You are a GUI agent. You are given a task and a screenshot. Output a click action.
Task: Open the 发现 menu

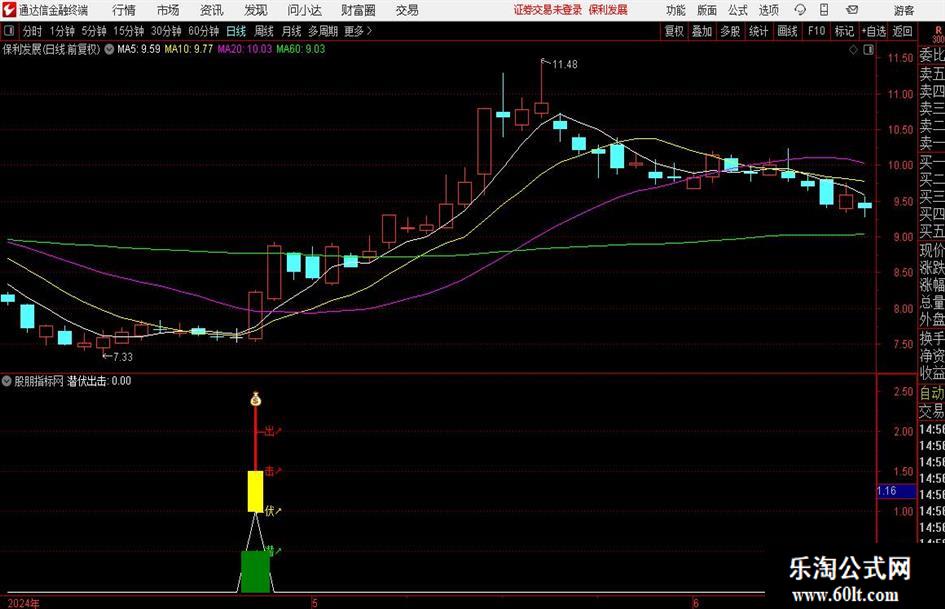tap(256, 10)
